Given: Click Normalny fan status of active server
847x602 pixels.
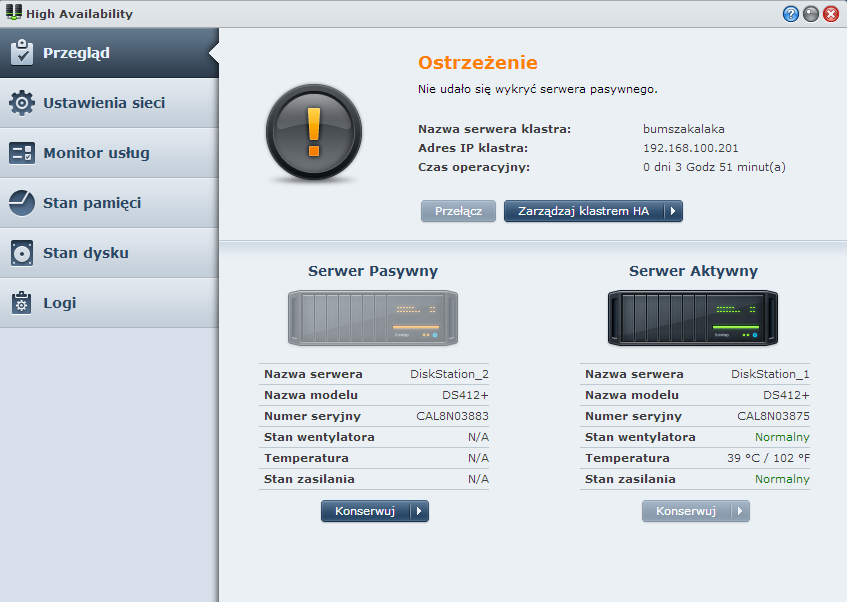Looking at the screenshot, I should coord(782,437).
